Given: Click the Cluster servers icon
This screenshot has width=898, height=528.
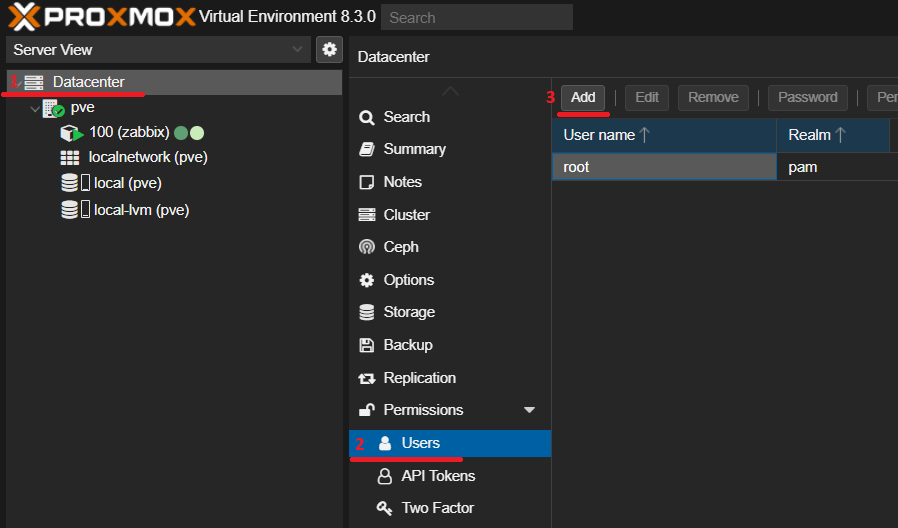Looking at the screenshot, I should click(x=367, y=215).
